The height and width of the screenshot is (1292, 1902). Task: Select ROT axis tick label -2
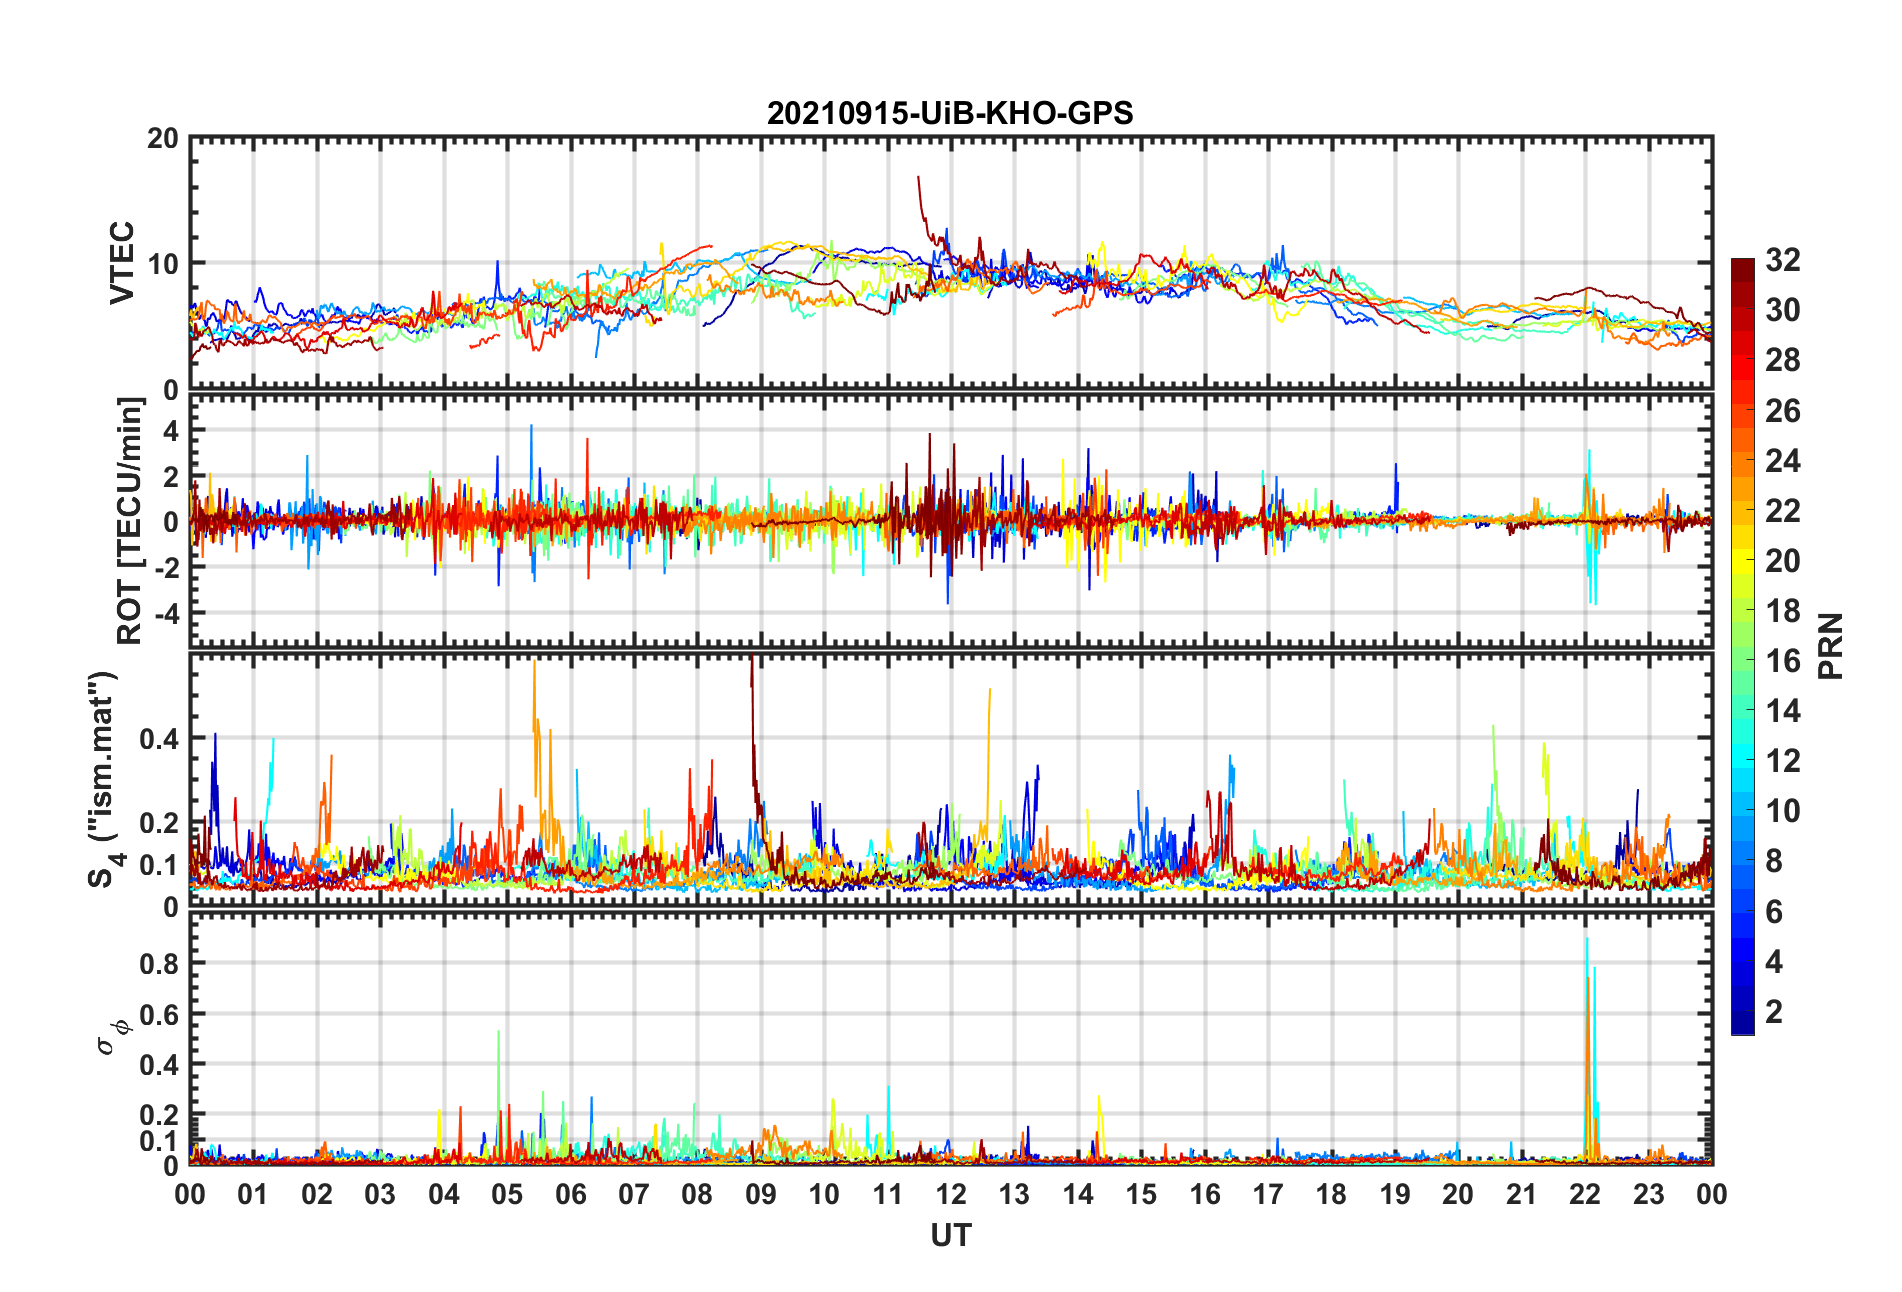coord(166,567)
